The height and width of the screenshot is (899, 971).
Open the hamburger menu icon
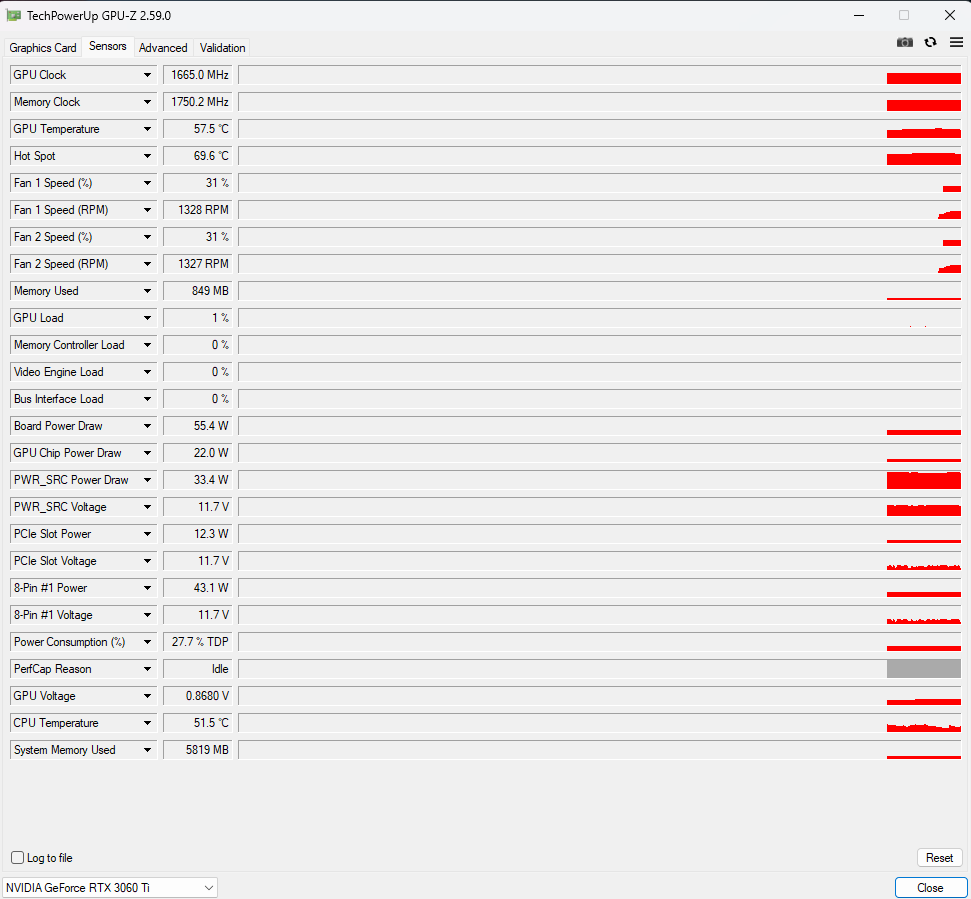pyautogui.click(x=956, y=42)
